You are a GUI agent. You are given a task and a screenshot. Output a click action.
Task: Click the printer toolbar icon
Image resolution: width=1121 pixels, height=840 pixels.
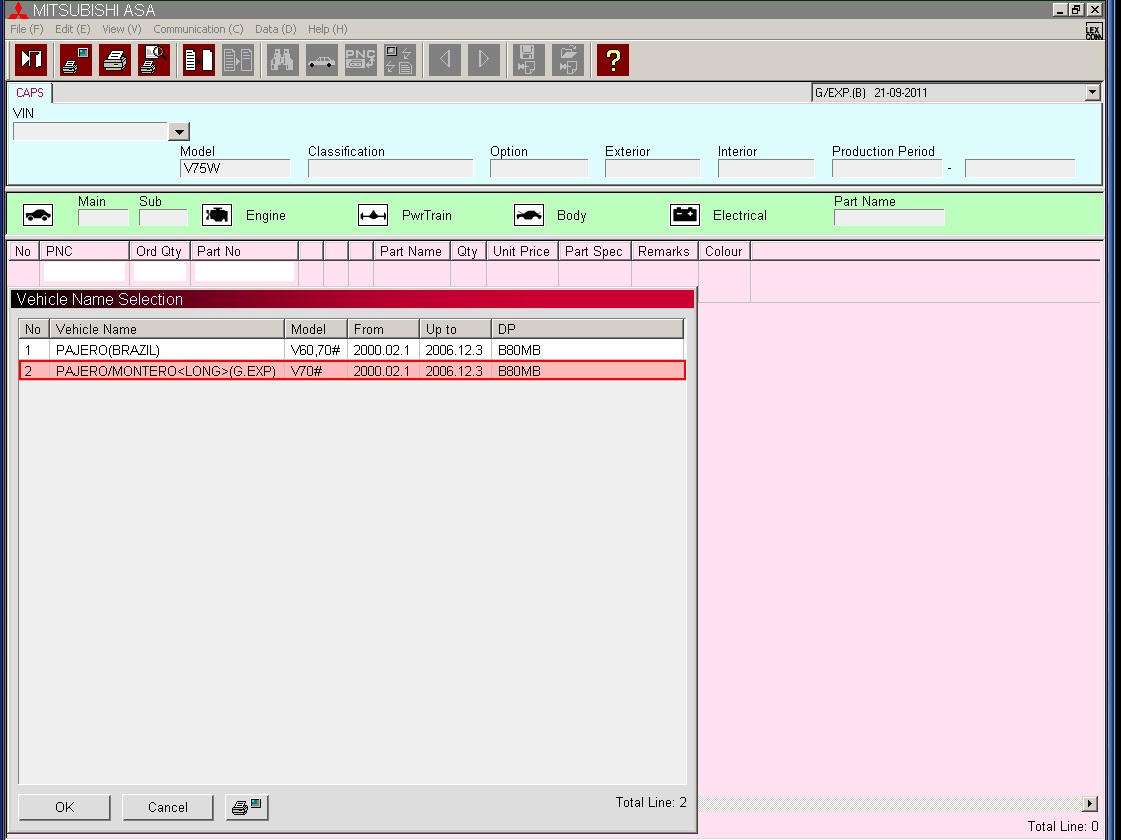(115, 60)
